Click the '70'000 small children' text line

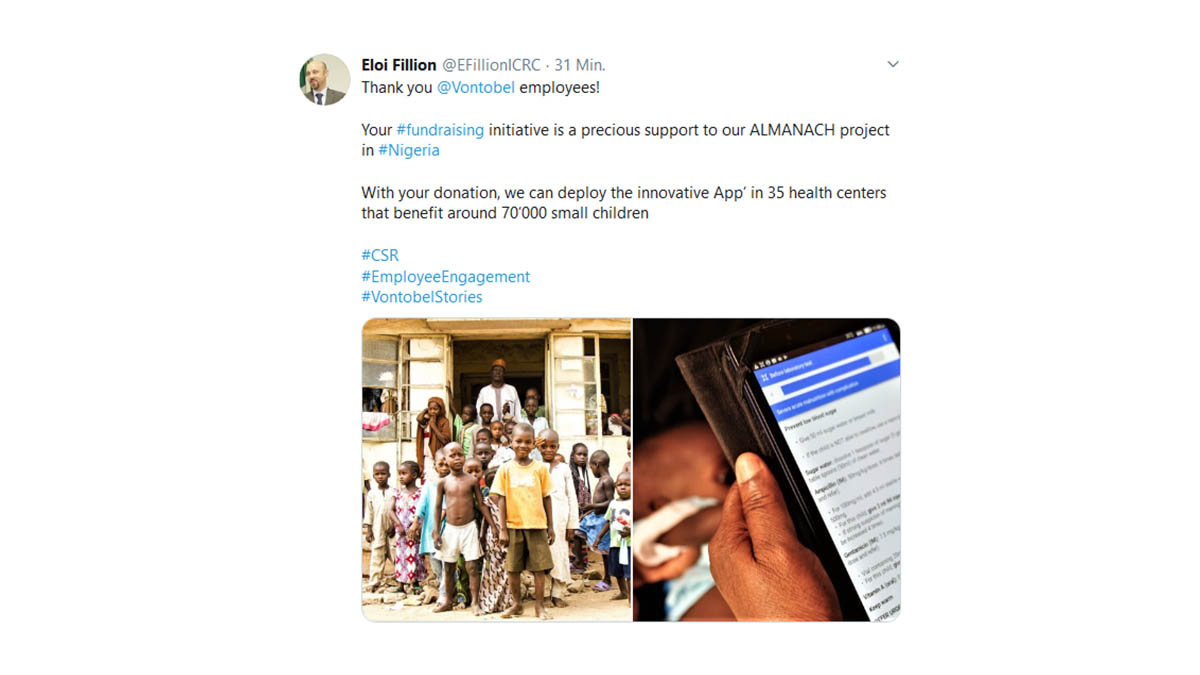(x=505, y=213)
